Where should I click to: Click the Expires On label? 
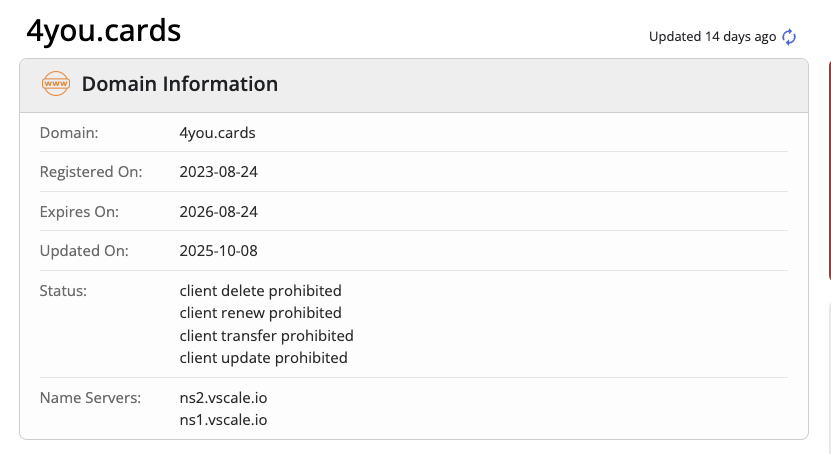tap(79, 212)
